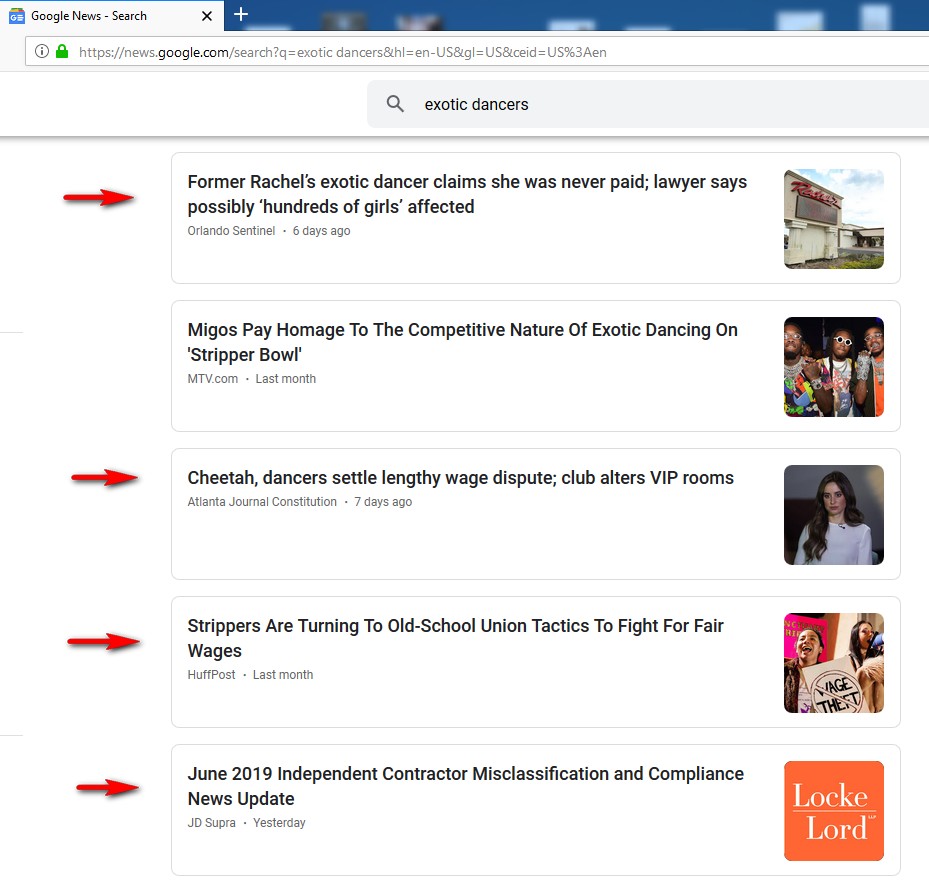Select the Google News - Search tab
Screen dimensions: 929x886
click(112, 15)
